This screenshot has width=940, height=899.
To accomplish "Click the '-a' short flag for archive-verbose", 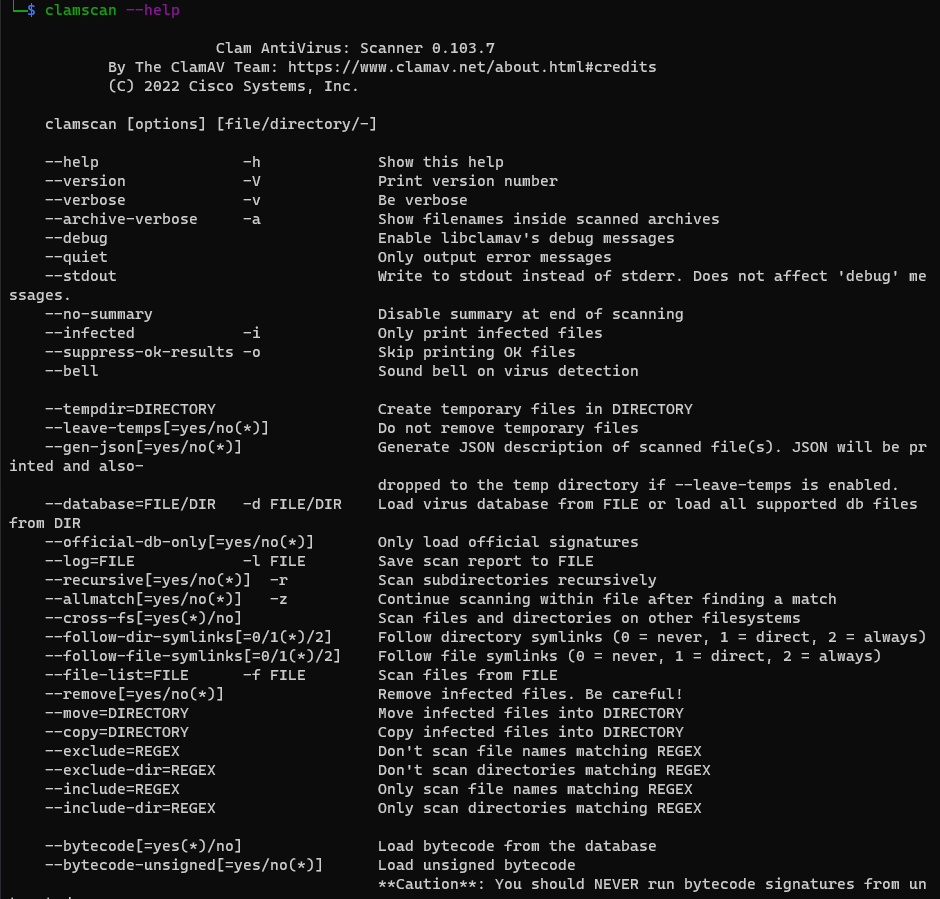I will click(x=252, y=219).
